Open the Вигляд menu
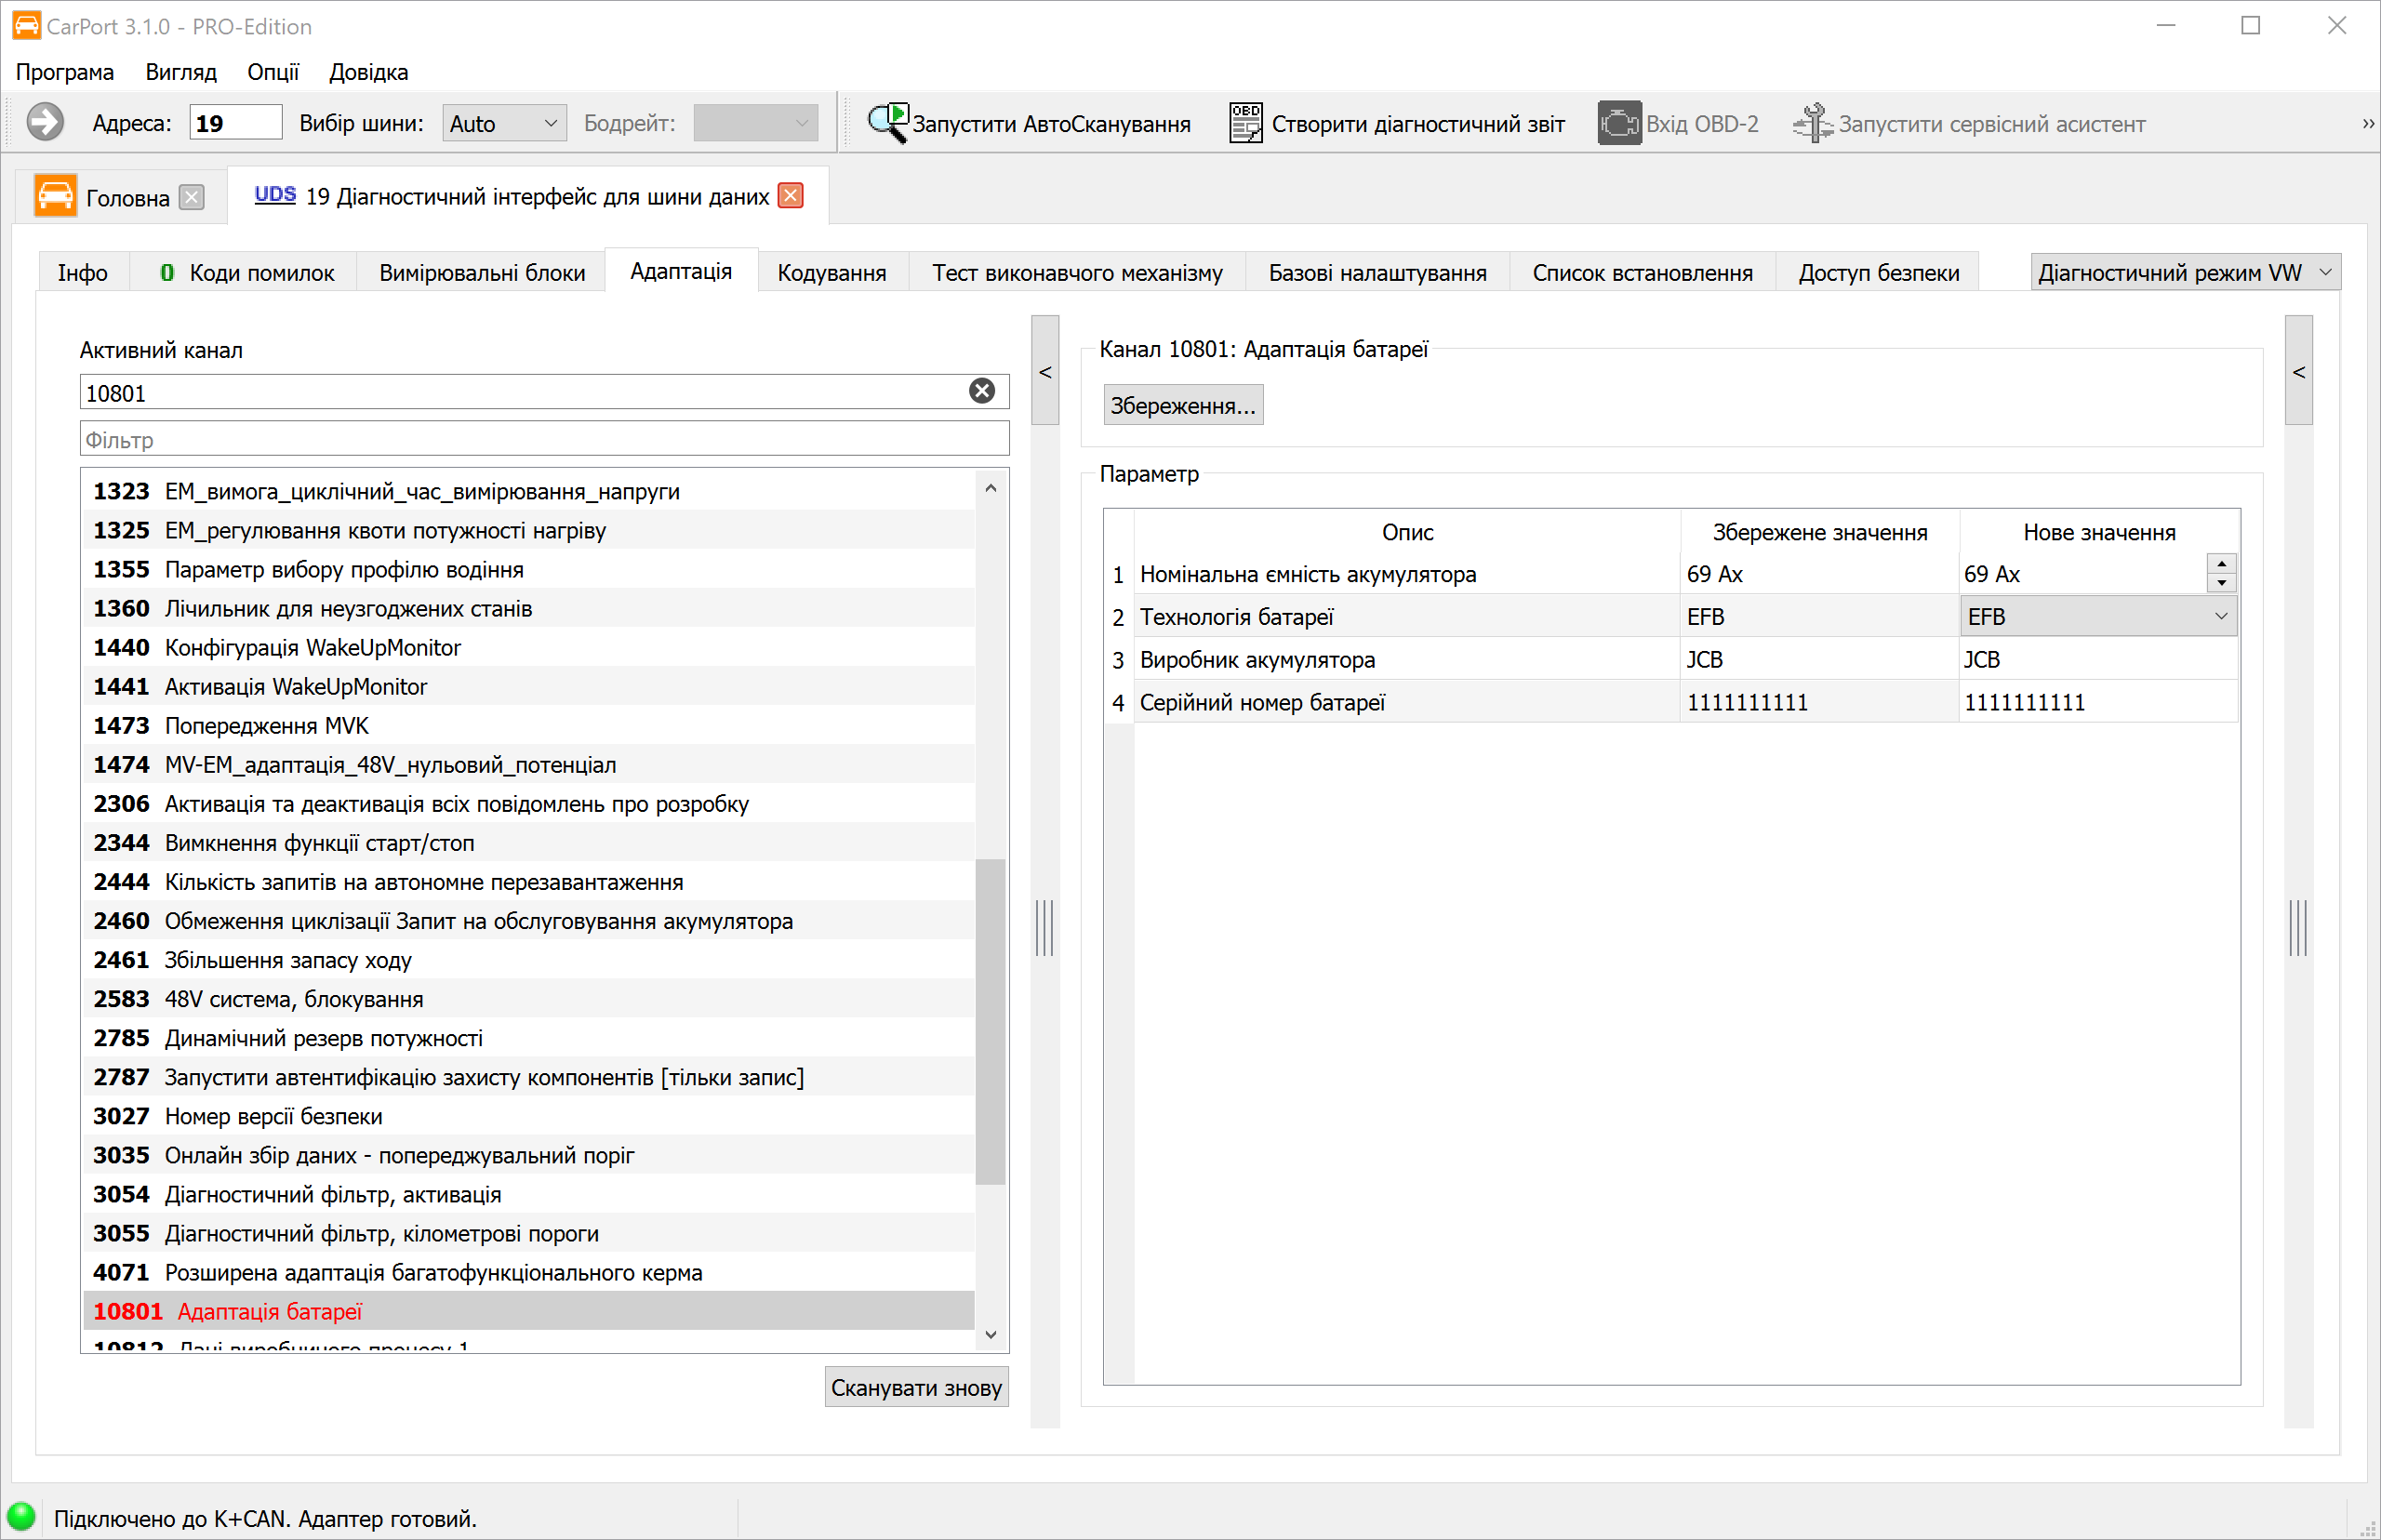The image size is (2381, 1540). [x=181, y=72]
